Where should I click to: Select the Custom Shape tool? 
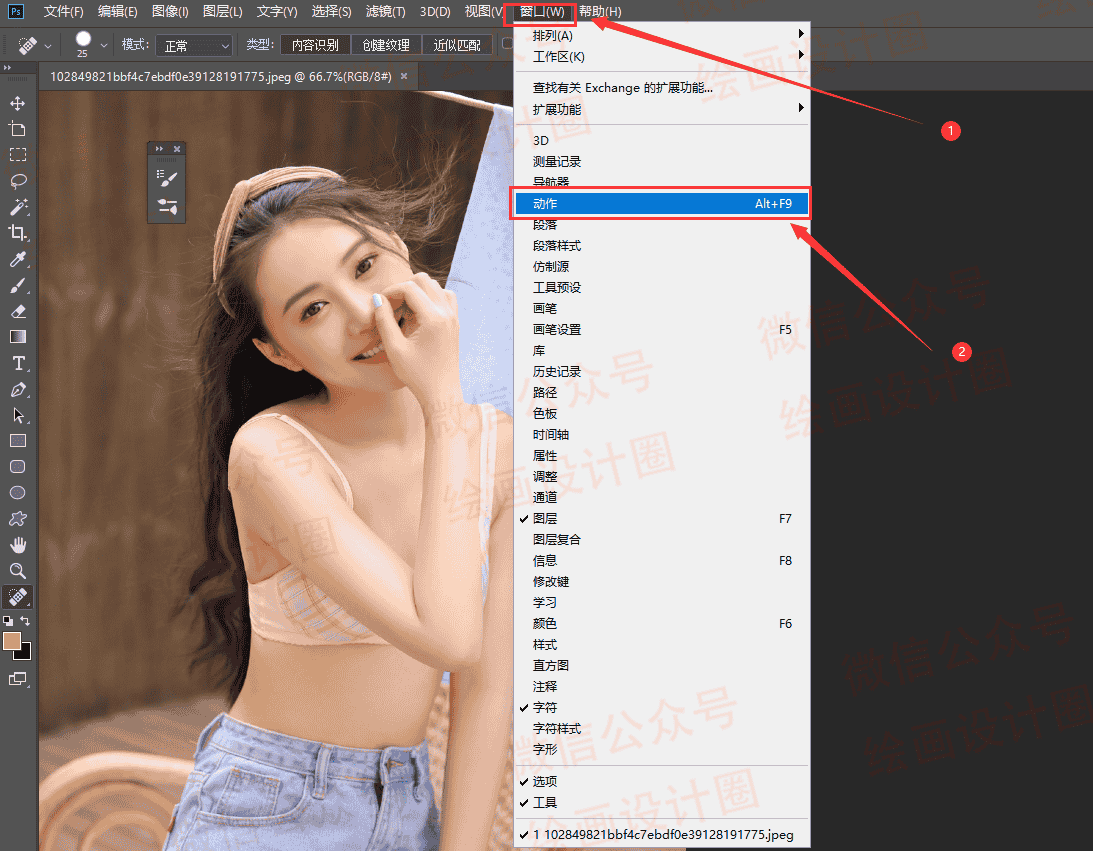(x=17, y=519)
